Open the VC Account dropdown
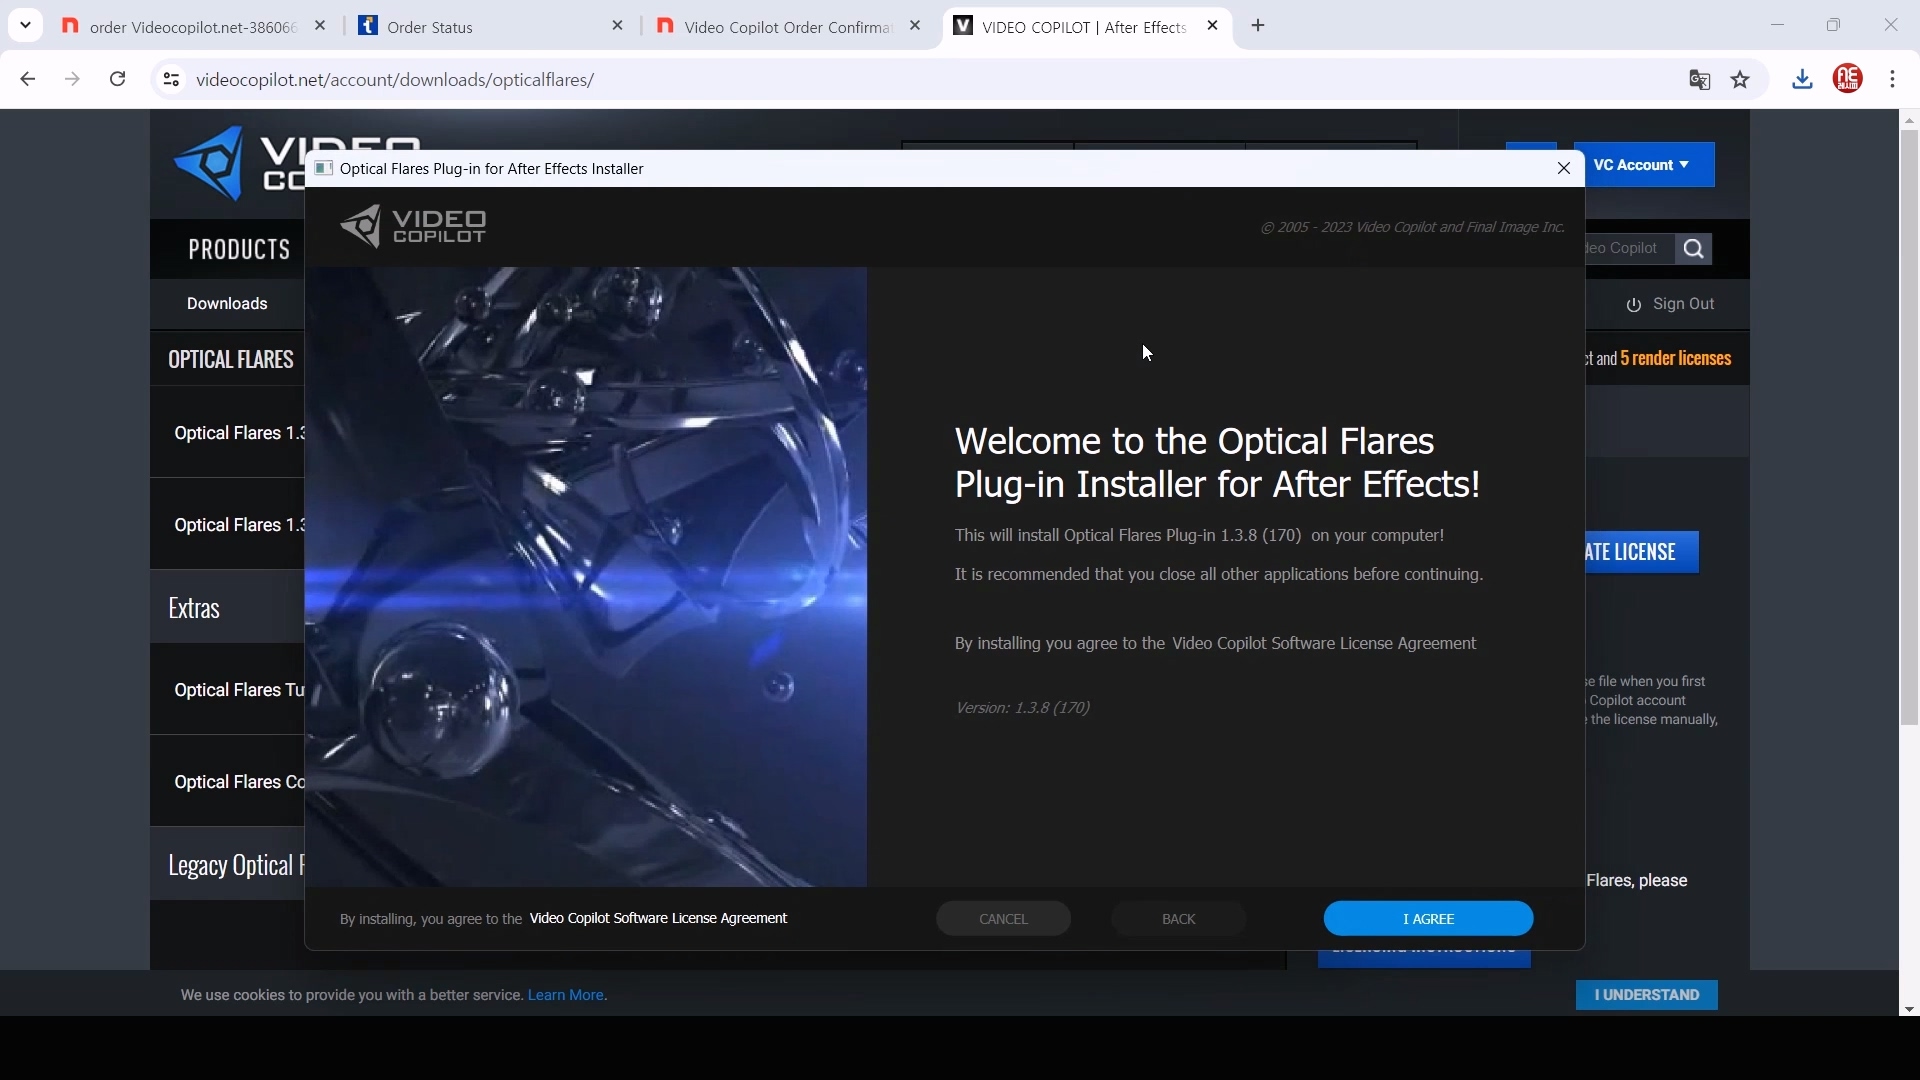The height and width of the screenshot is (1080, 1920). point(1643,165)
